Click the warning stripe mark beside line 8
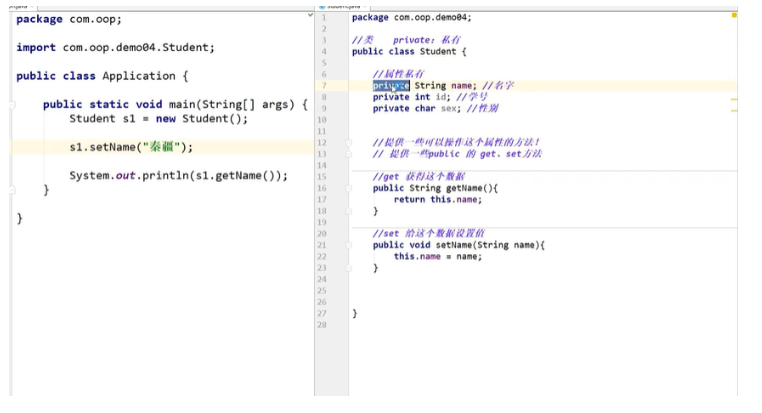The width and height of the screenshot is (762, 413). coord(734,99)
